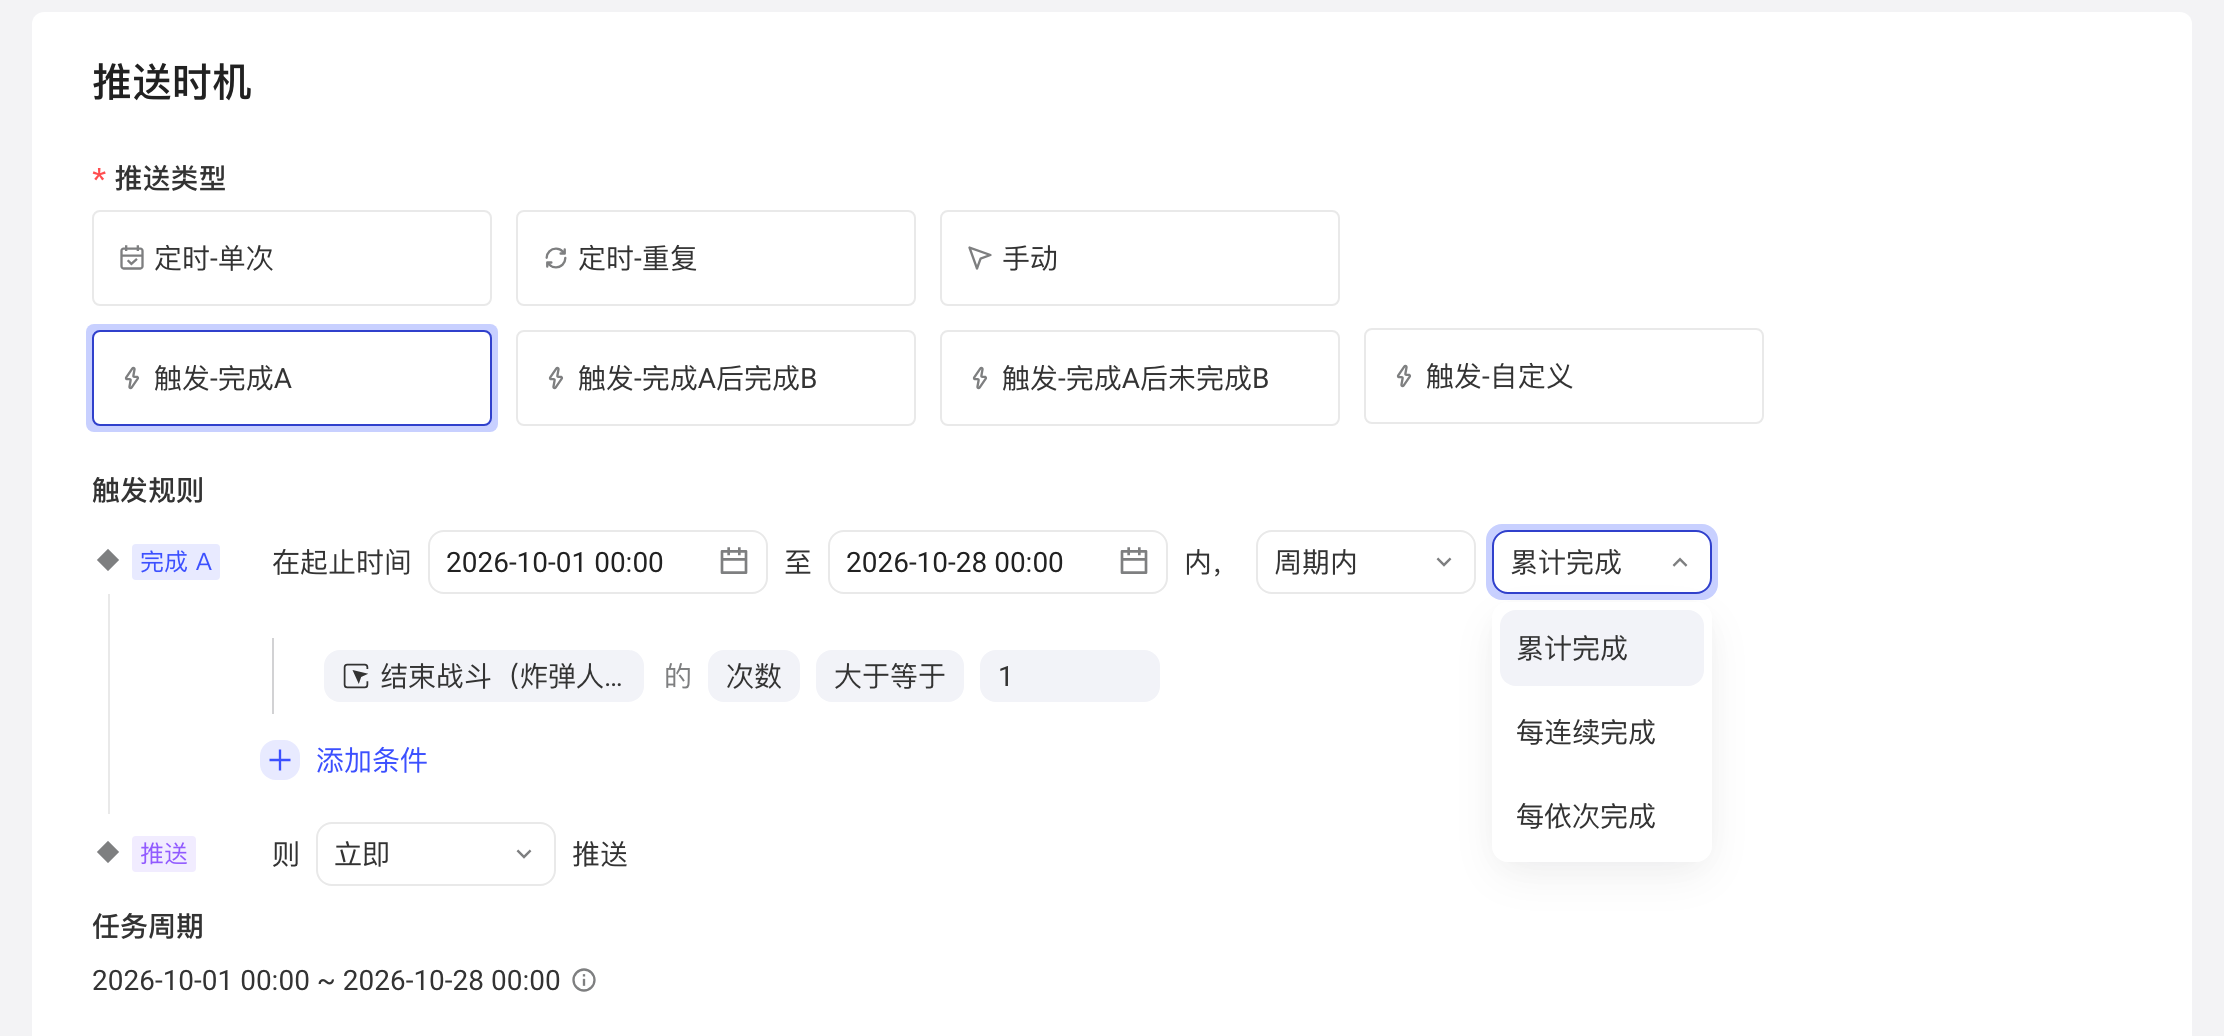Choose 每依次完成 from the dropdown list
2224x1036 pixels.
click(x=1602, y=816)
